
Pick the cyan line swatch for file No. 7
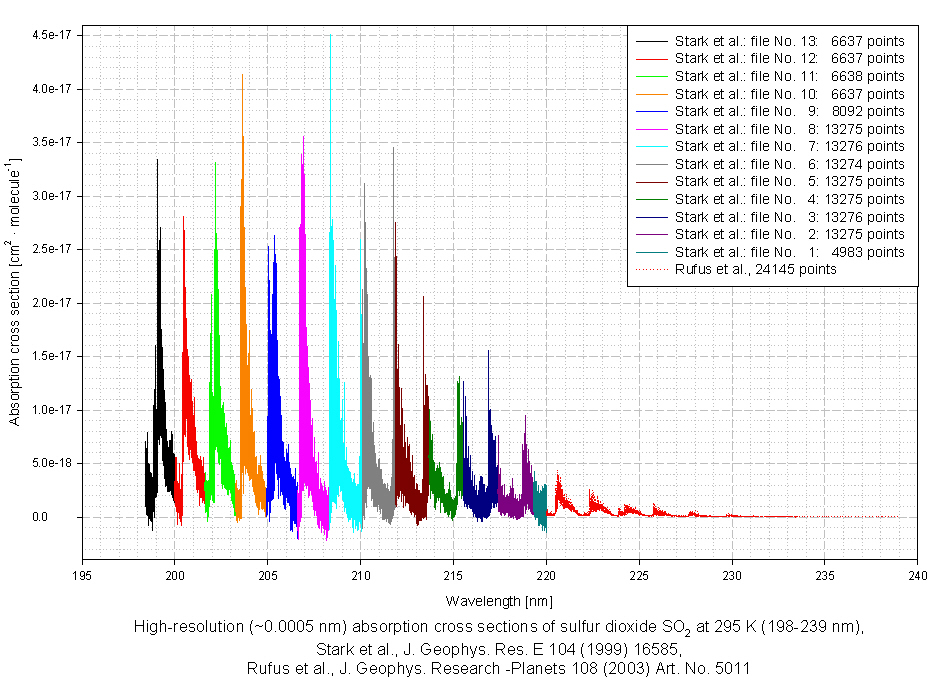651,147
